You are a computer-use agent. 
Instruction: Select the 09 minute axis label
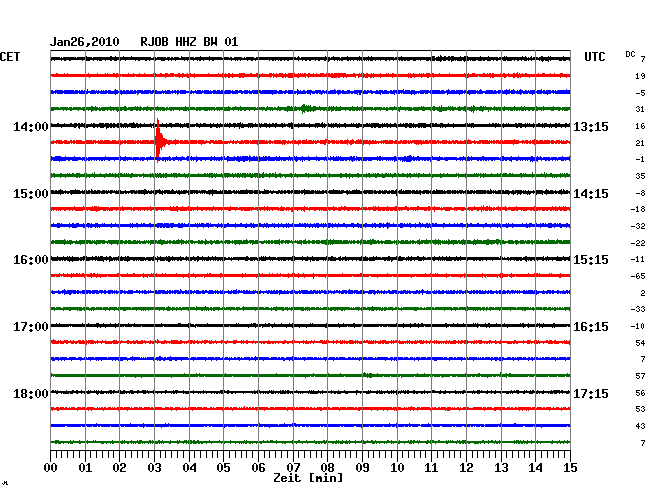pos(362,467)
